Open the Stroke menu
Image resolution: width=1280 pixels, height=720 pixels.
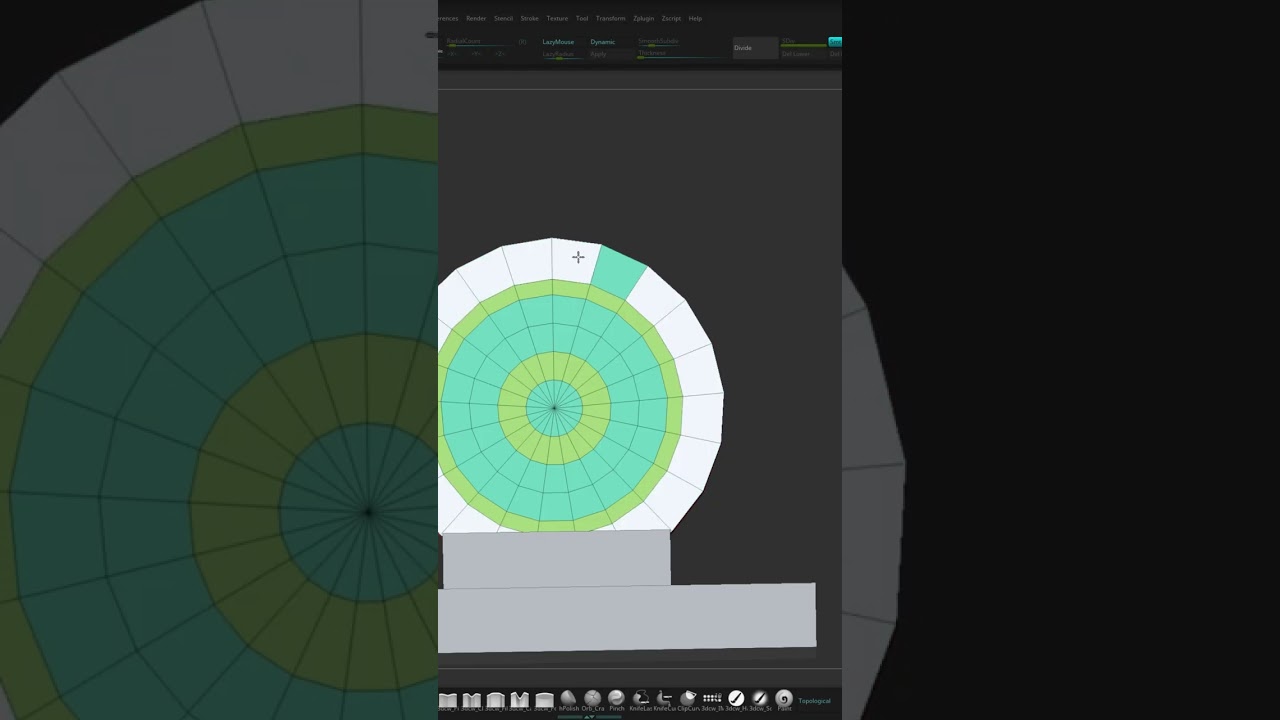point(529,18)
